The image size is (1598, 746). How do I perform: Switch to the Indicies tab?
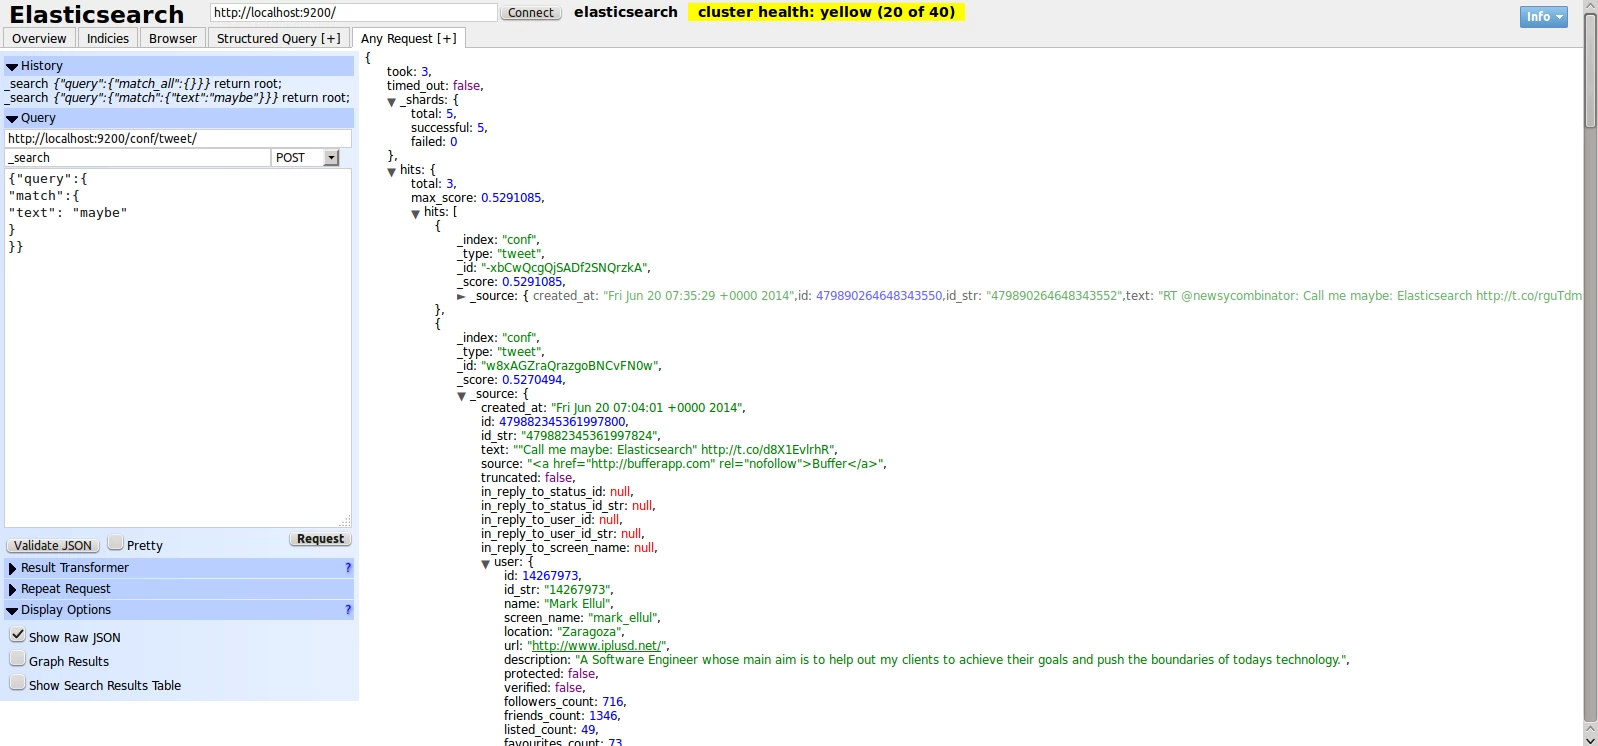point(107,38)
